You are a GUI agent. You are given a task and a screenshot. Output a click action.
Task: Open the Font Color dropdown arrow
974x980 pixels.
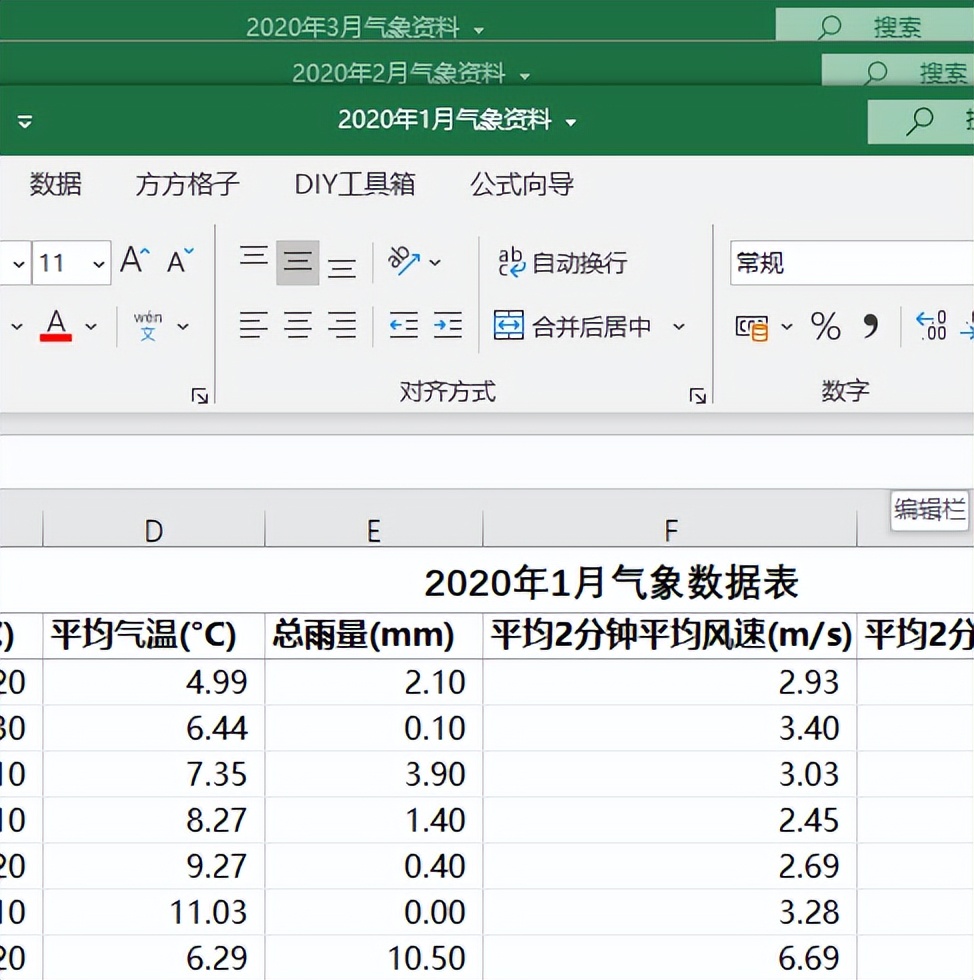click(88, 326)
